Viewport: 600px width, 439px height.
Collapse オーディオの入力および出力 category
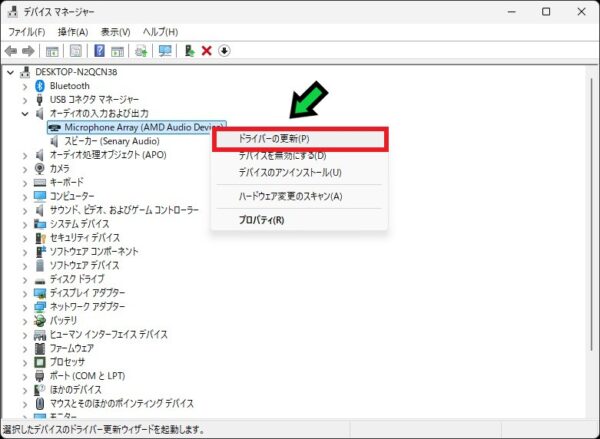click(x=25, y=114)
